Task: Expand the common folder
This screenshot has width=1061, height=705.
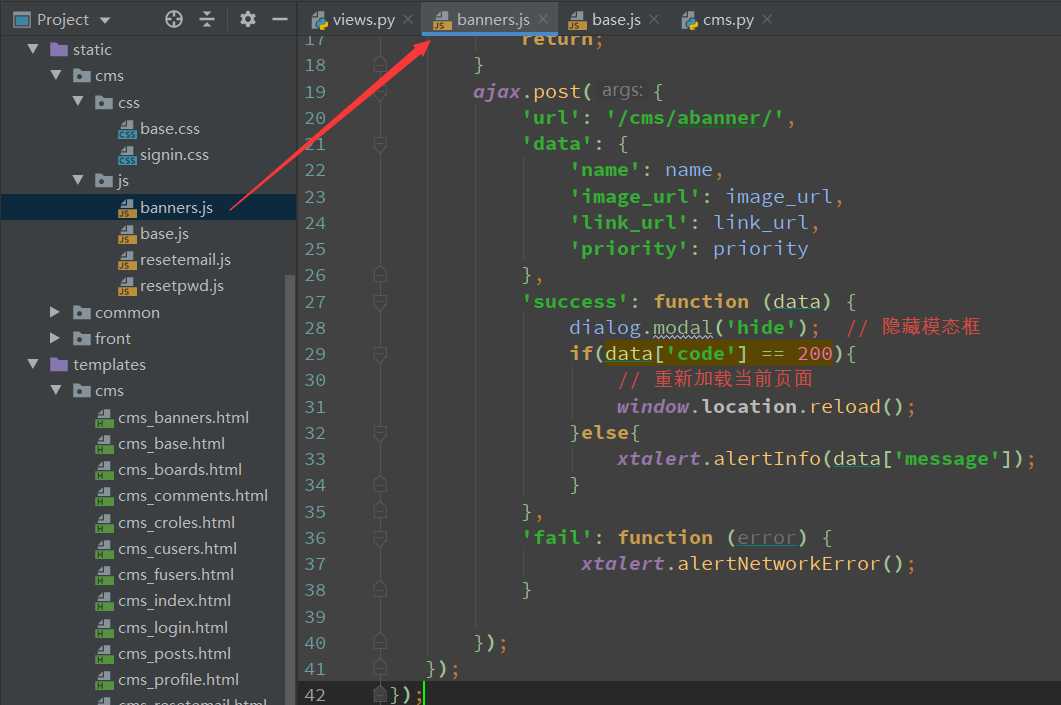Action: coord(55,312)
